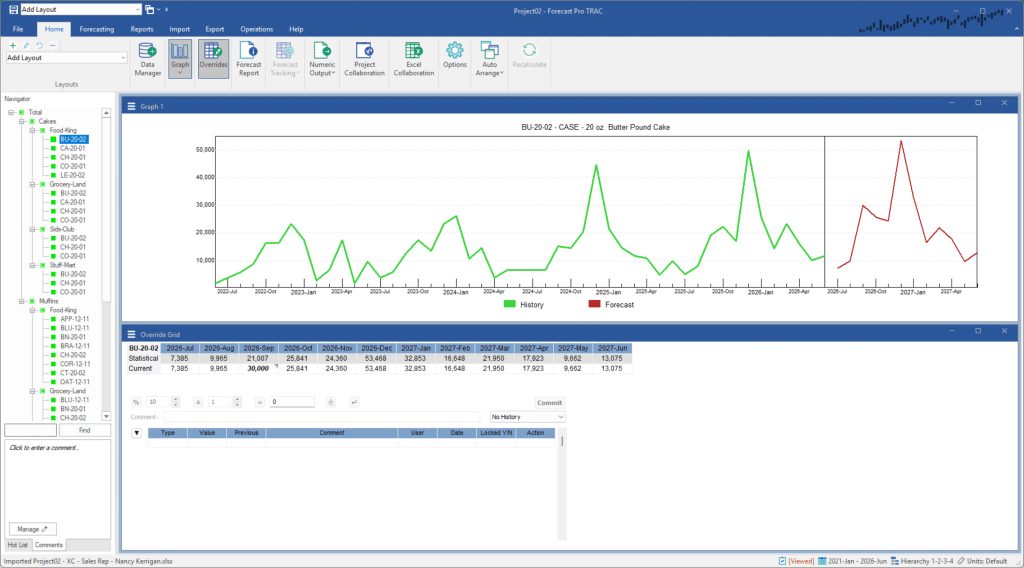
Task: Switch to the Forecasting ribbon tab
Action: pos(97,30)
